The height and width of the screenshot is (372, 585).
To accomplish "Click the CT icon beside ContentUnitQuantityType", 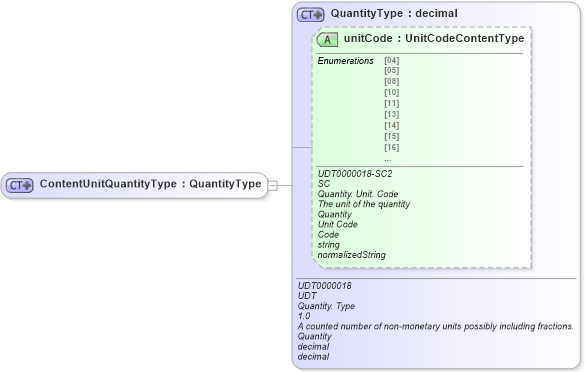I will (20, 185).
